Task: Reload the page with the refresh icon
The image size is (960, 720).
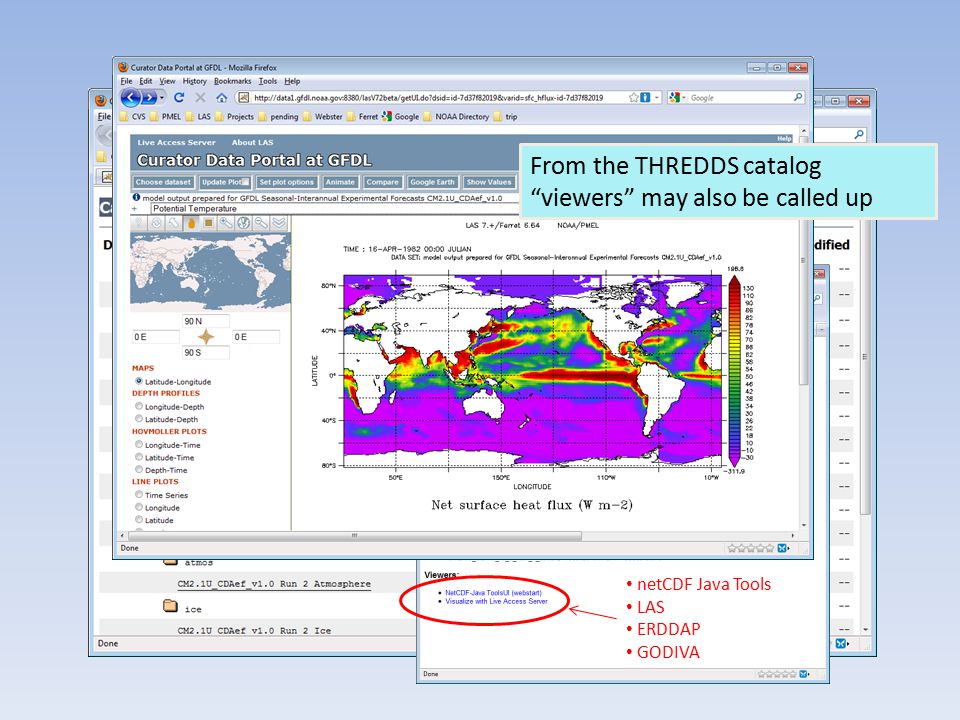Action: pos(179,97)
